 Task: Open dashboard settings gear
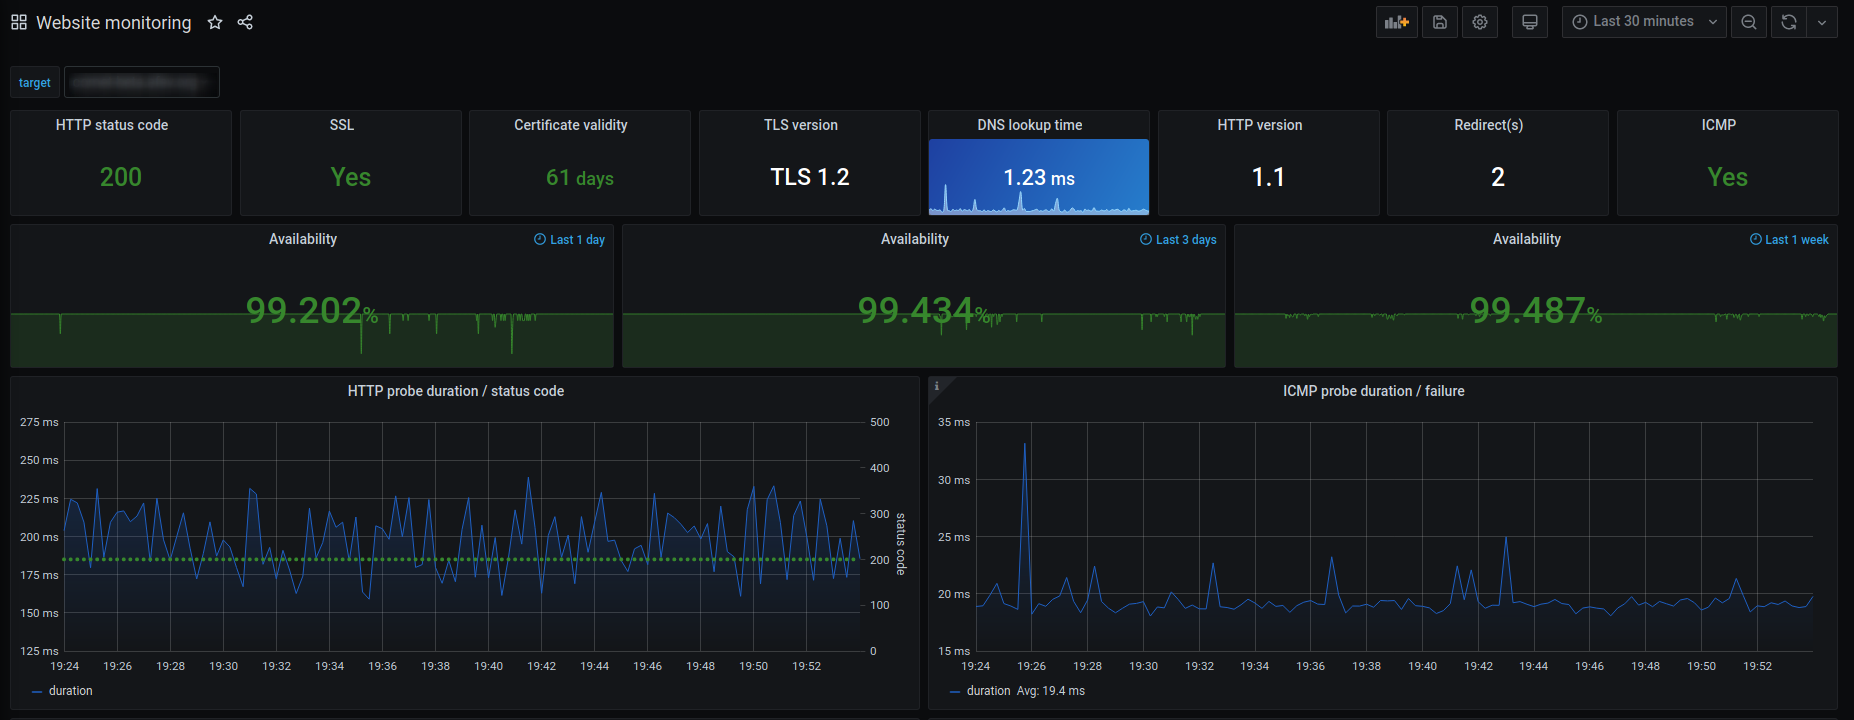[x=1480, y=22]
